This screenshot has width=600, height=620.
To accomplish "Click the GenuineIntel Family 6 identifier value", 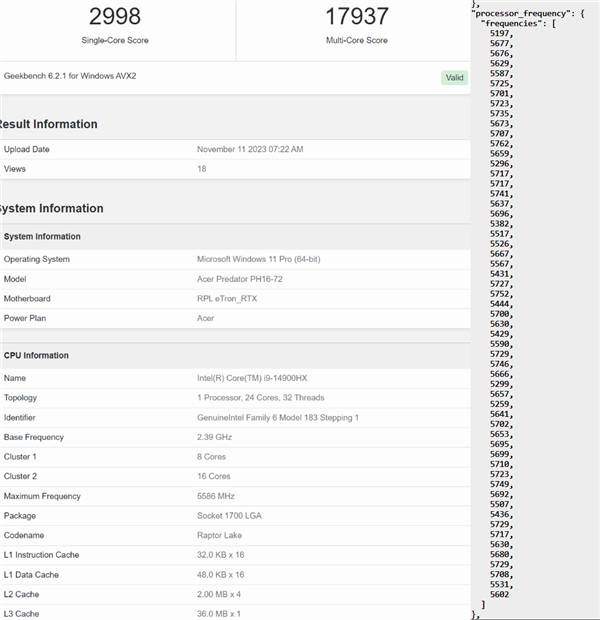I will coord(278,417).
